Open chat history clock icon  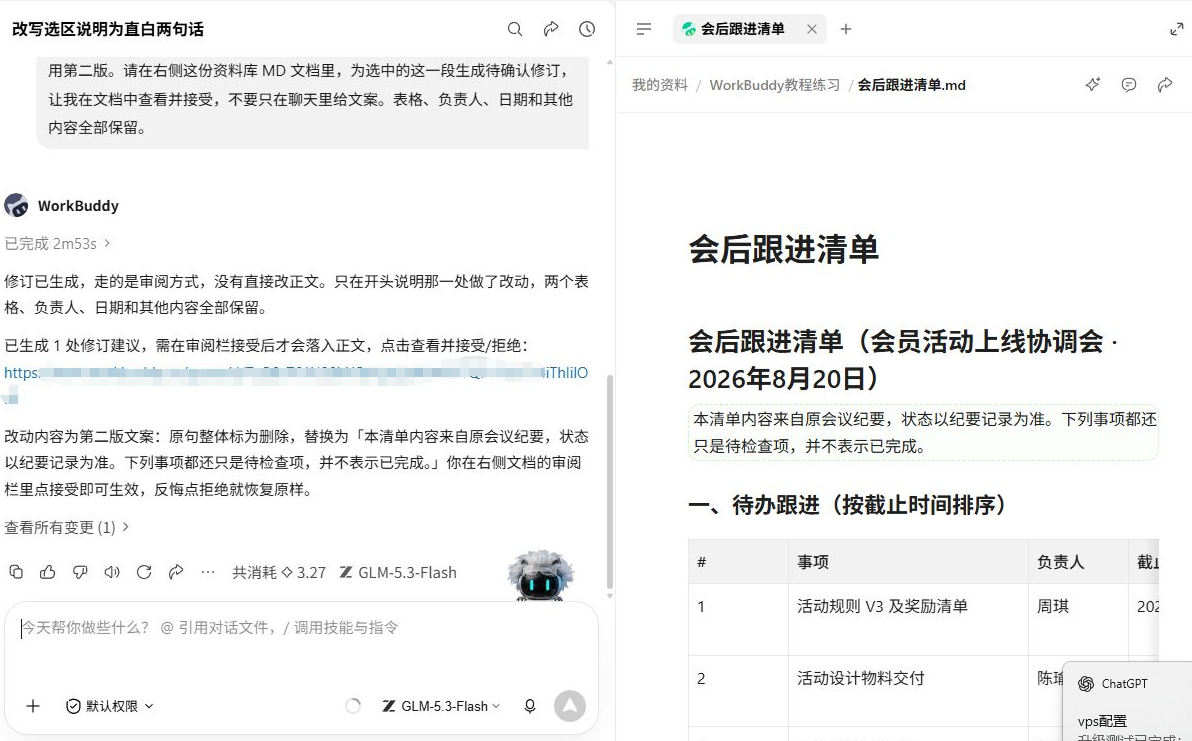point(587,29)
